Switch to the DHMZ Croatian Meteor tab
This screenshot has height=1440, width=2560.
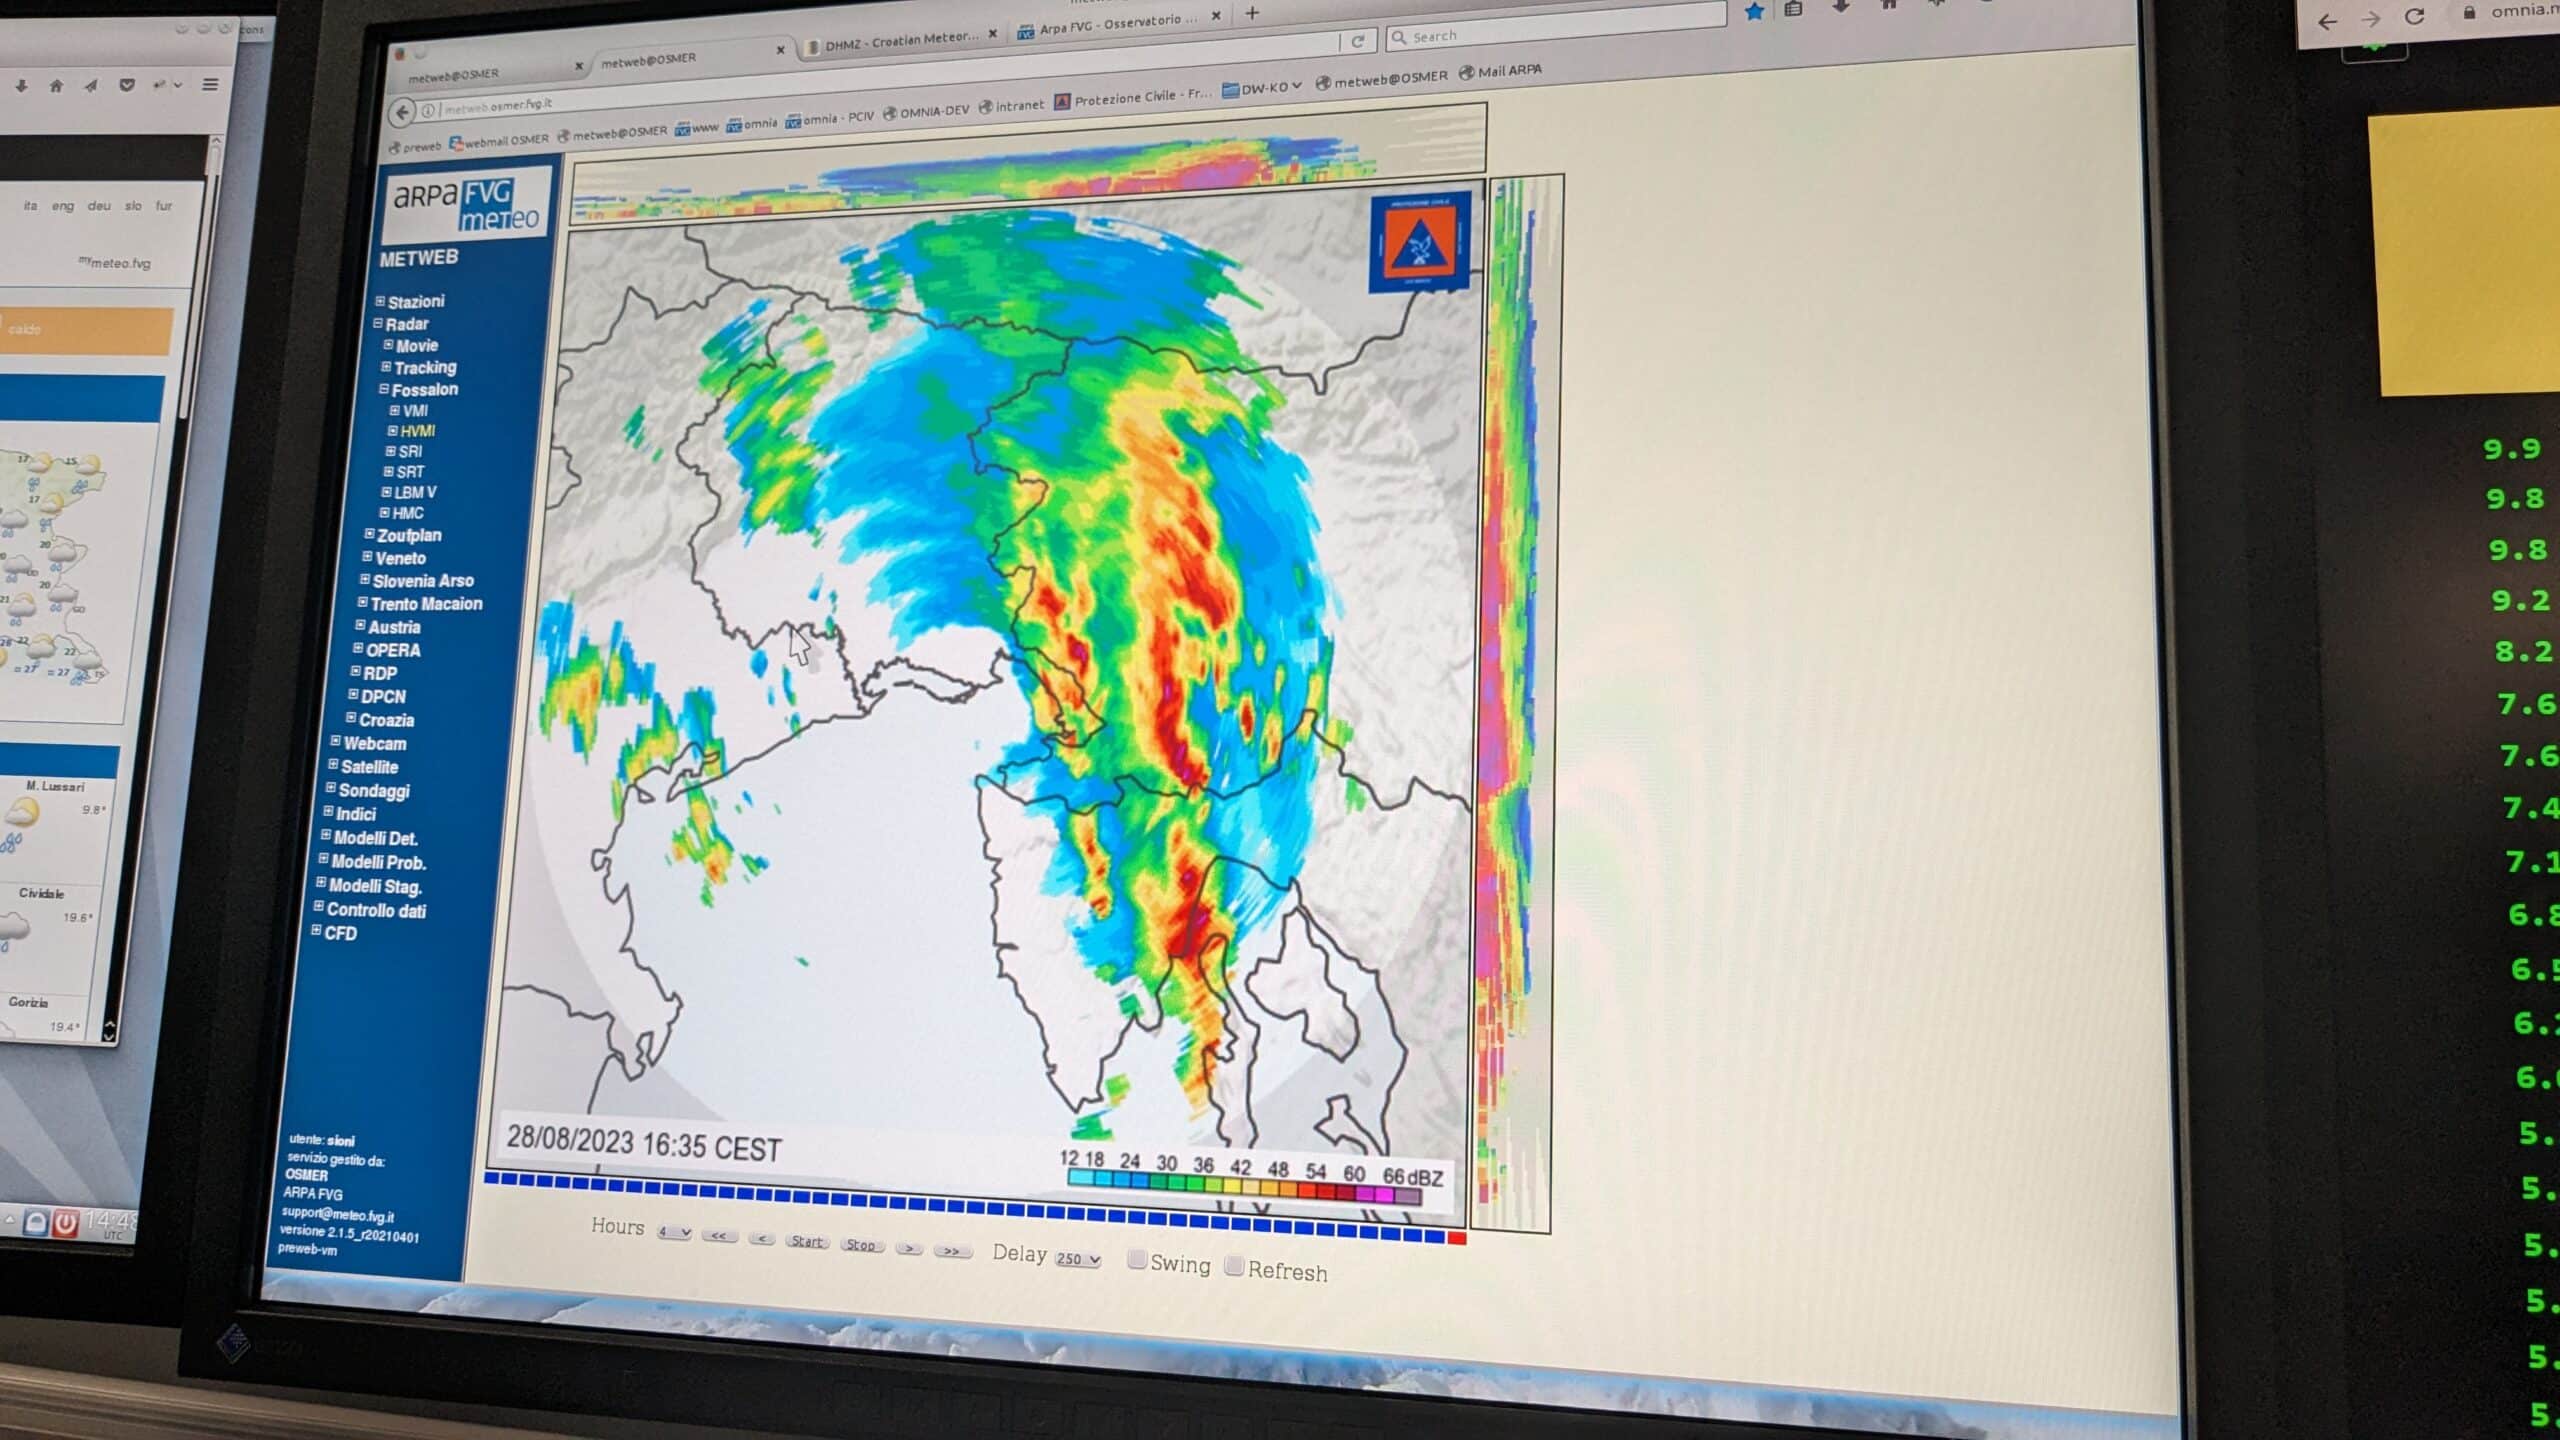[x=900, y=38]
